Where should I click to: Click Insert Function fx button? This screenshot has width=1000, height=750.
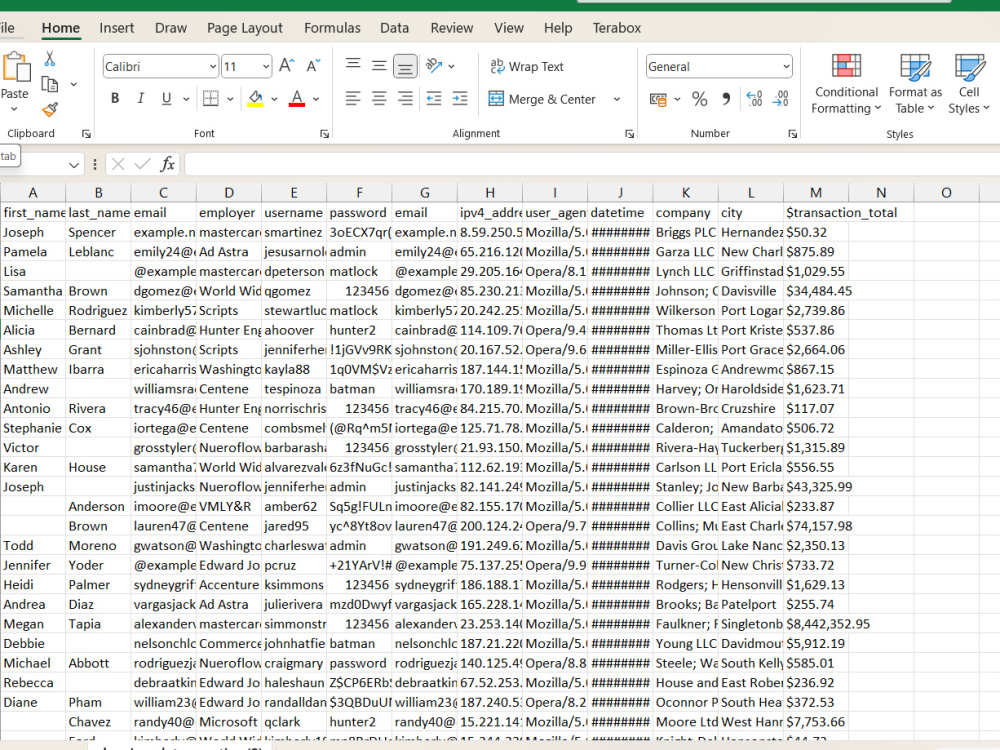click(x=167, y=165)
